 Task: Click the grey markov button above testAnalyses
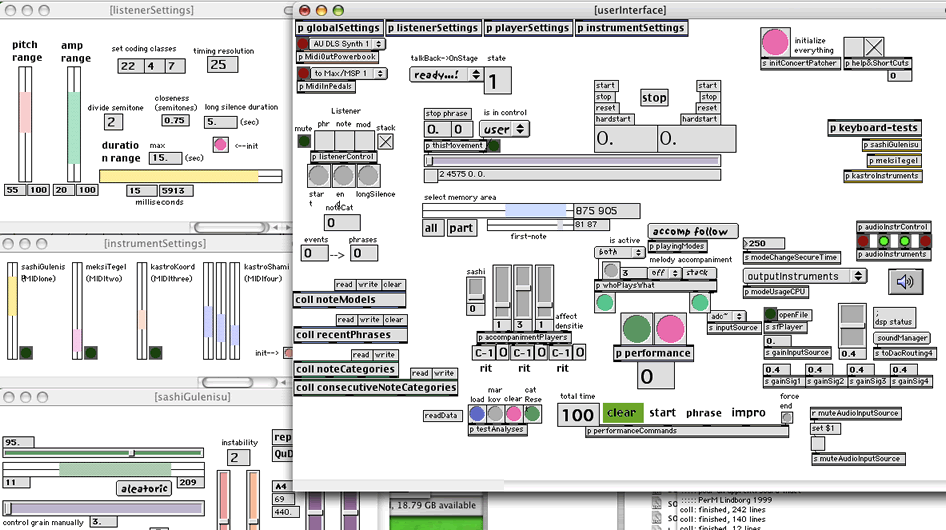coord(495,413)
